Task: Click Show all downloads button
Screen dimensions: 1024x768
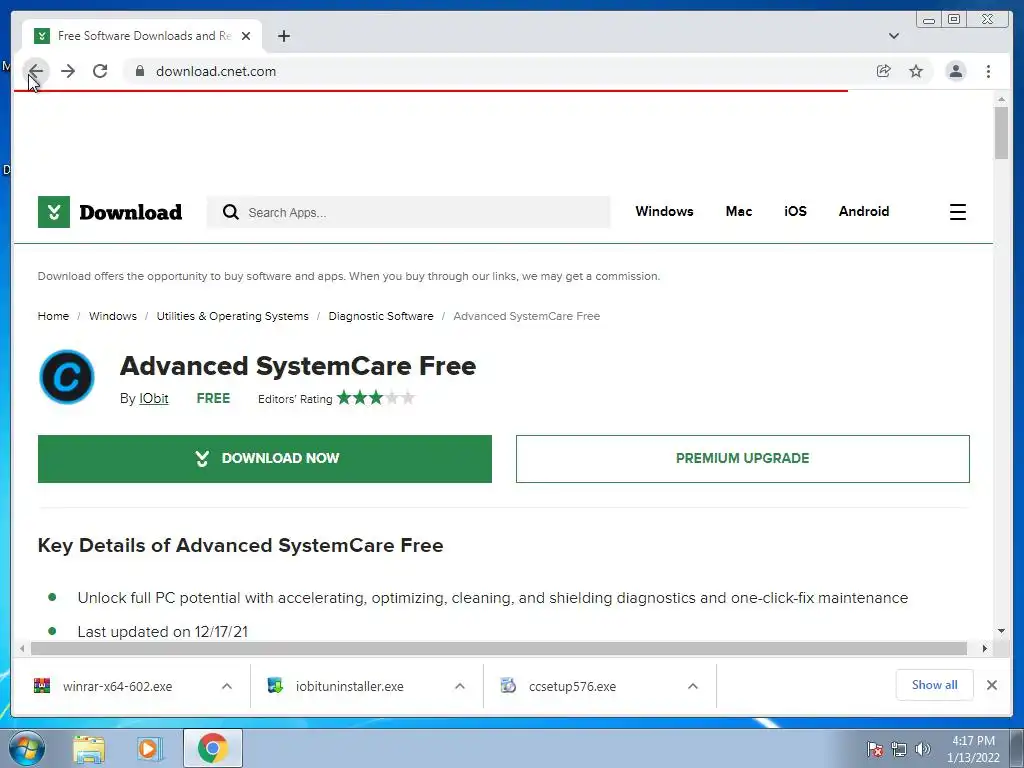Action: (935, 684)
